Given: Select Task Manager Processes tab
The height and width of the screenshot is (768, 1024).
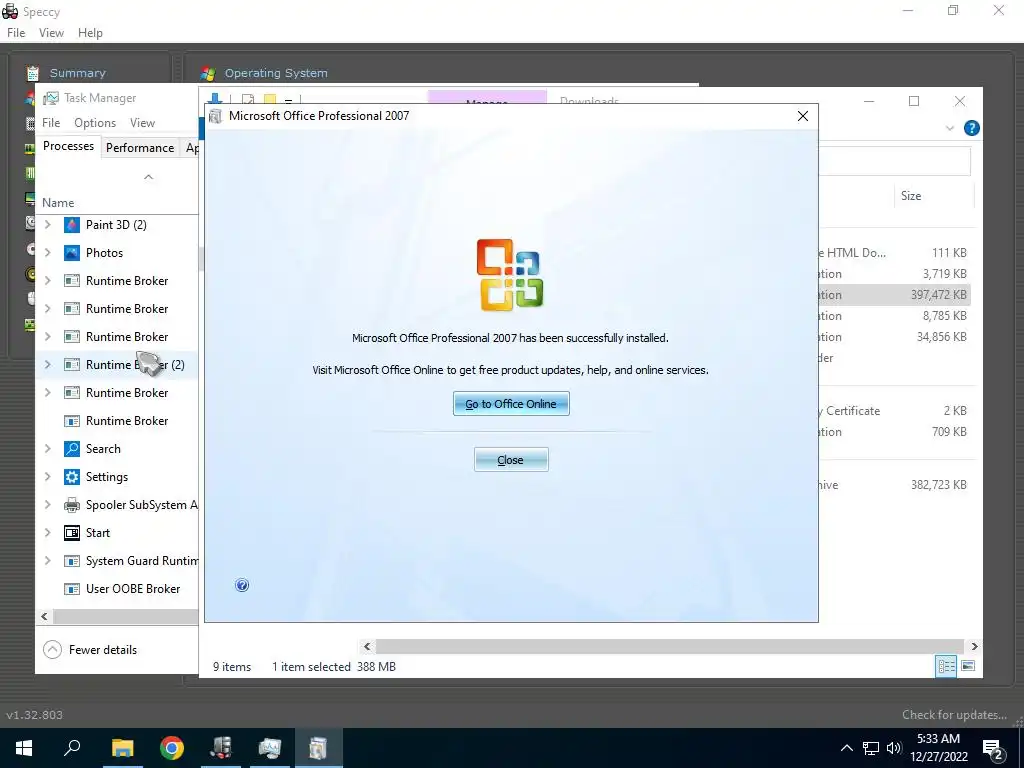Looking at the screenshot, I should coord(69,146).
